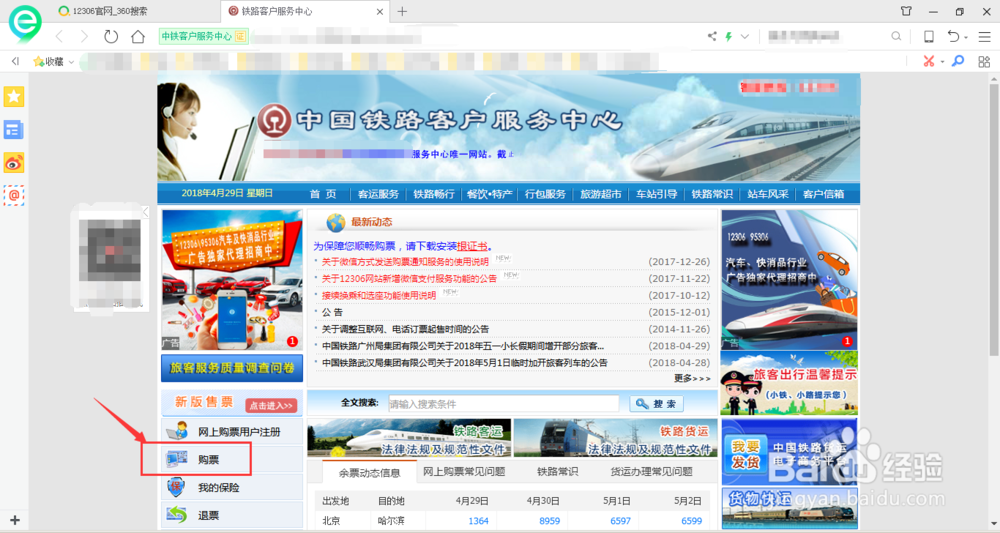Click 退票 in left menu
The height and width of the screenshot is (533, 1000).
[208, 515]
